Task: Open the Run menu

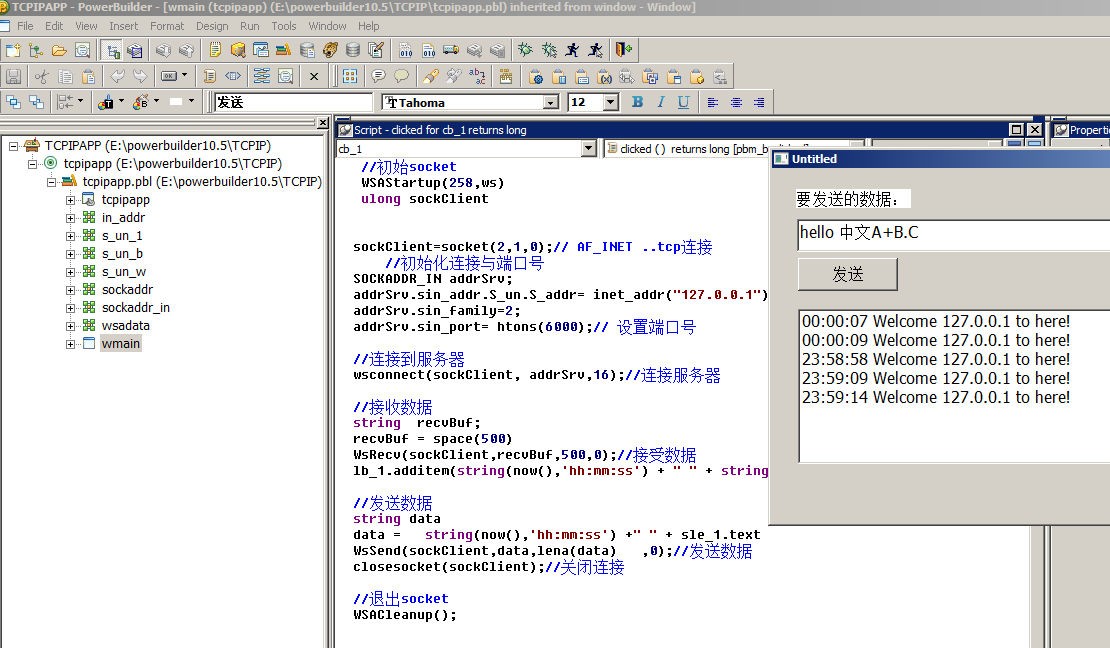Action: [x=249, y=26]
